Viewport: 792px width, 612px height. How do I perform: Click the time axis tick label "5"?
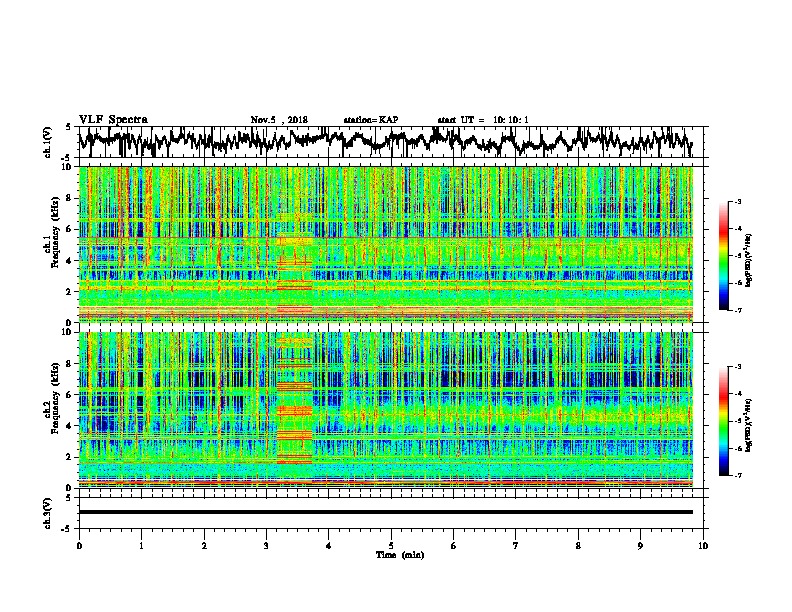coord(391,546)
